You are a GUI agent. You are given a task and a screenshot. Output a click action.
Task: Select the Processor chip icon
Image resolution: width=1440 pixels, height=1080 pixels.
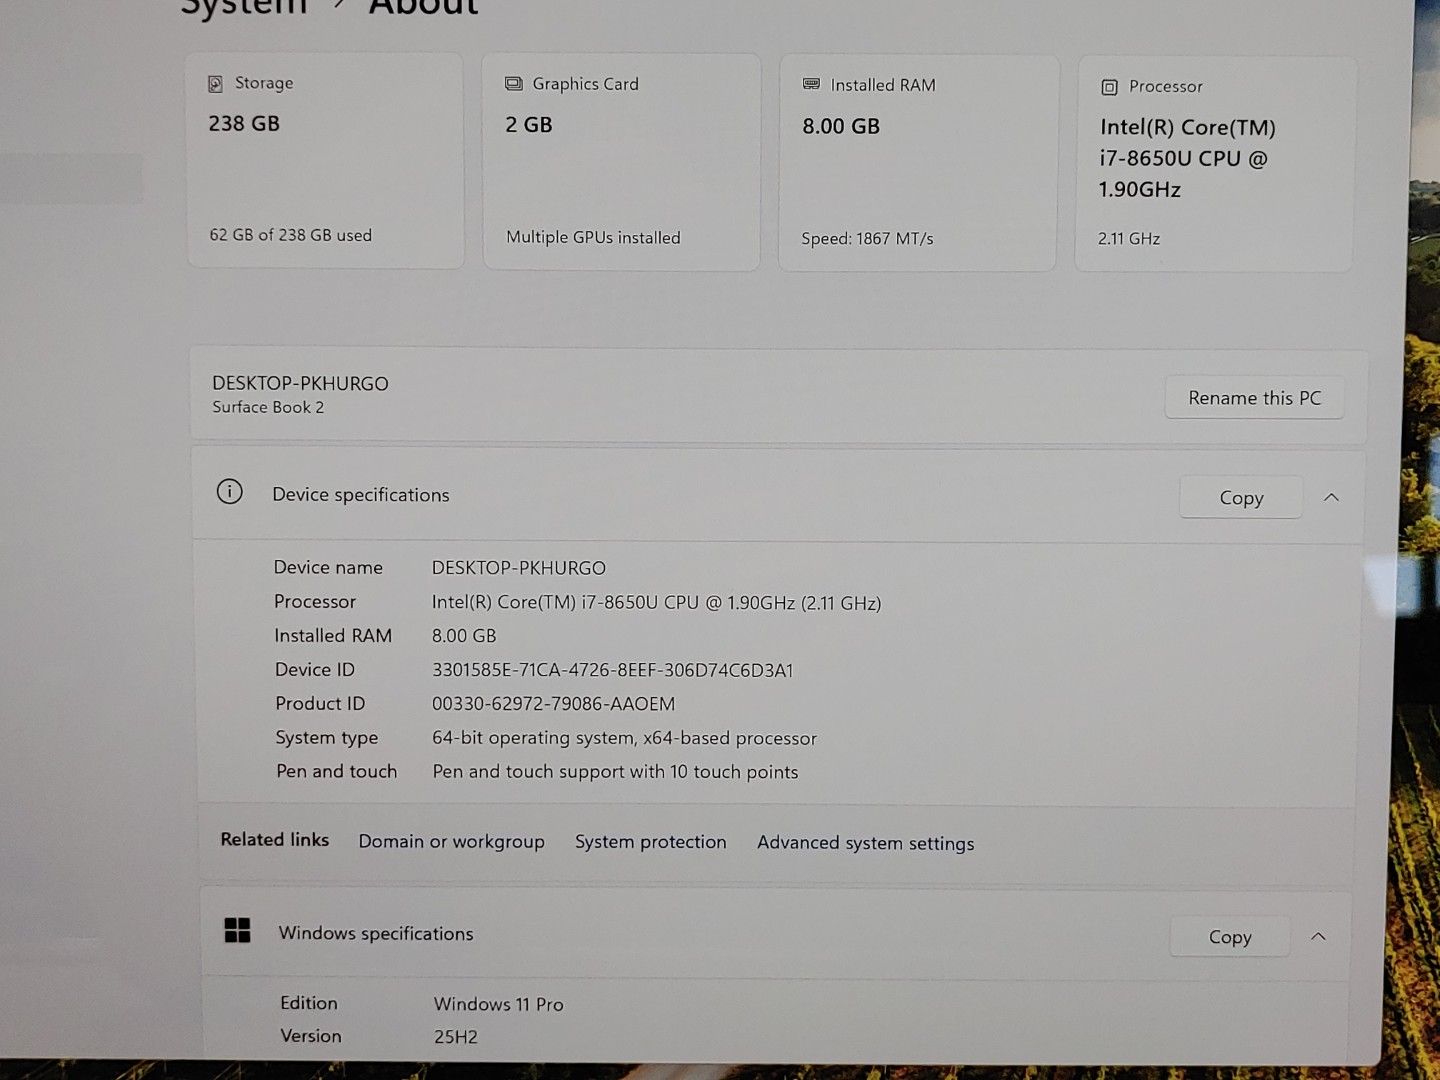(1109, 88)
